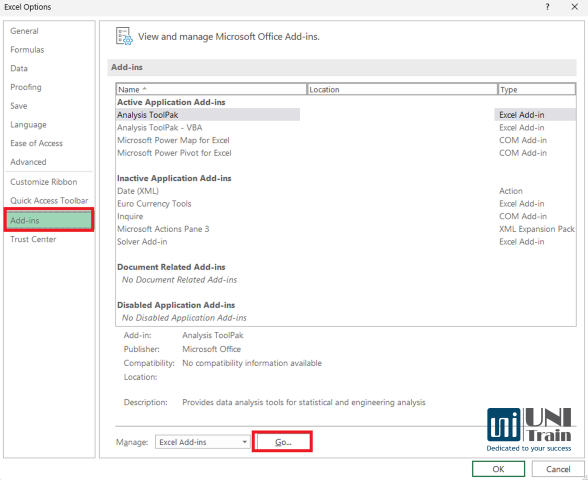588x480 pixels.
Task: Sort add-ins by Name column header
Action: click(211, 90)
